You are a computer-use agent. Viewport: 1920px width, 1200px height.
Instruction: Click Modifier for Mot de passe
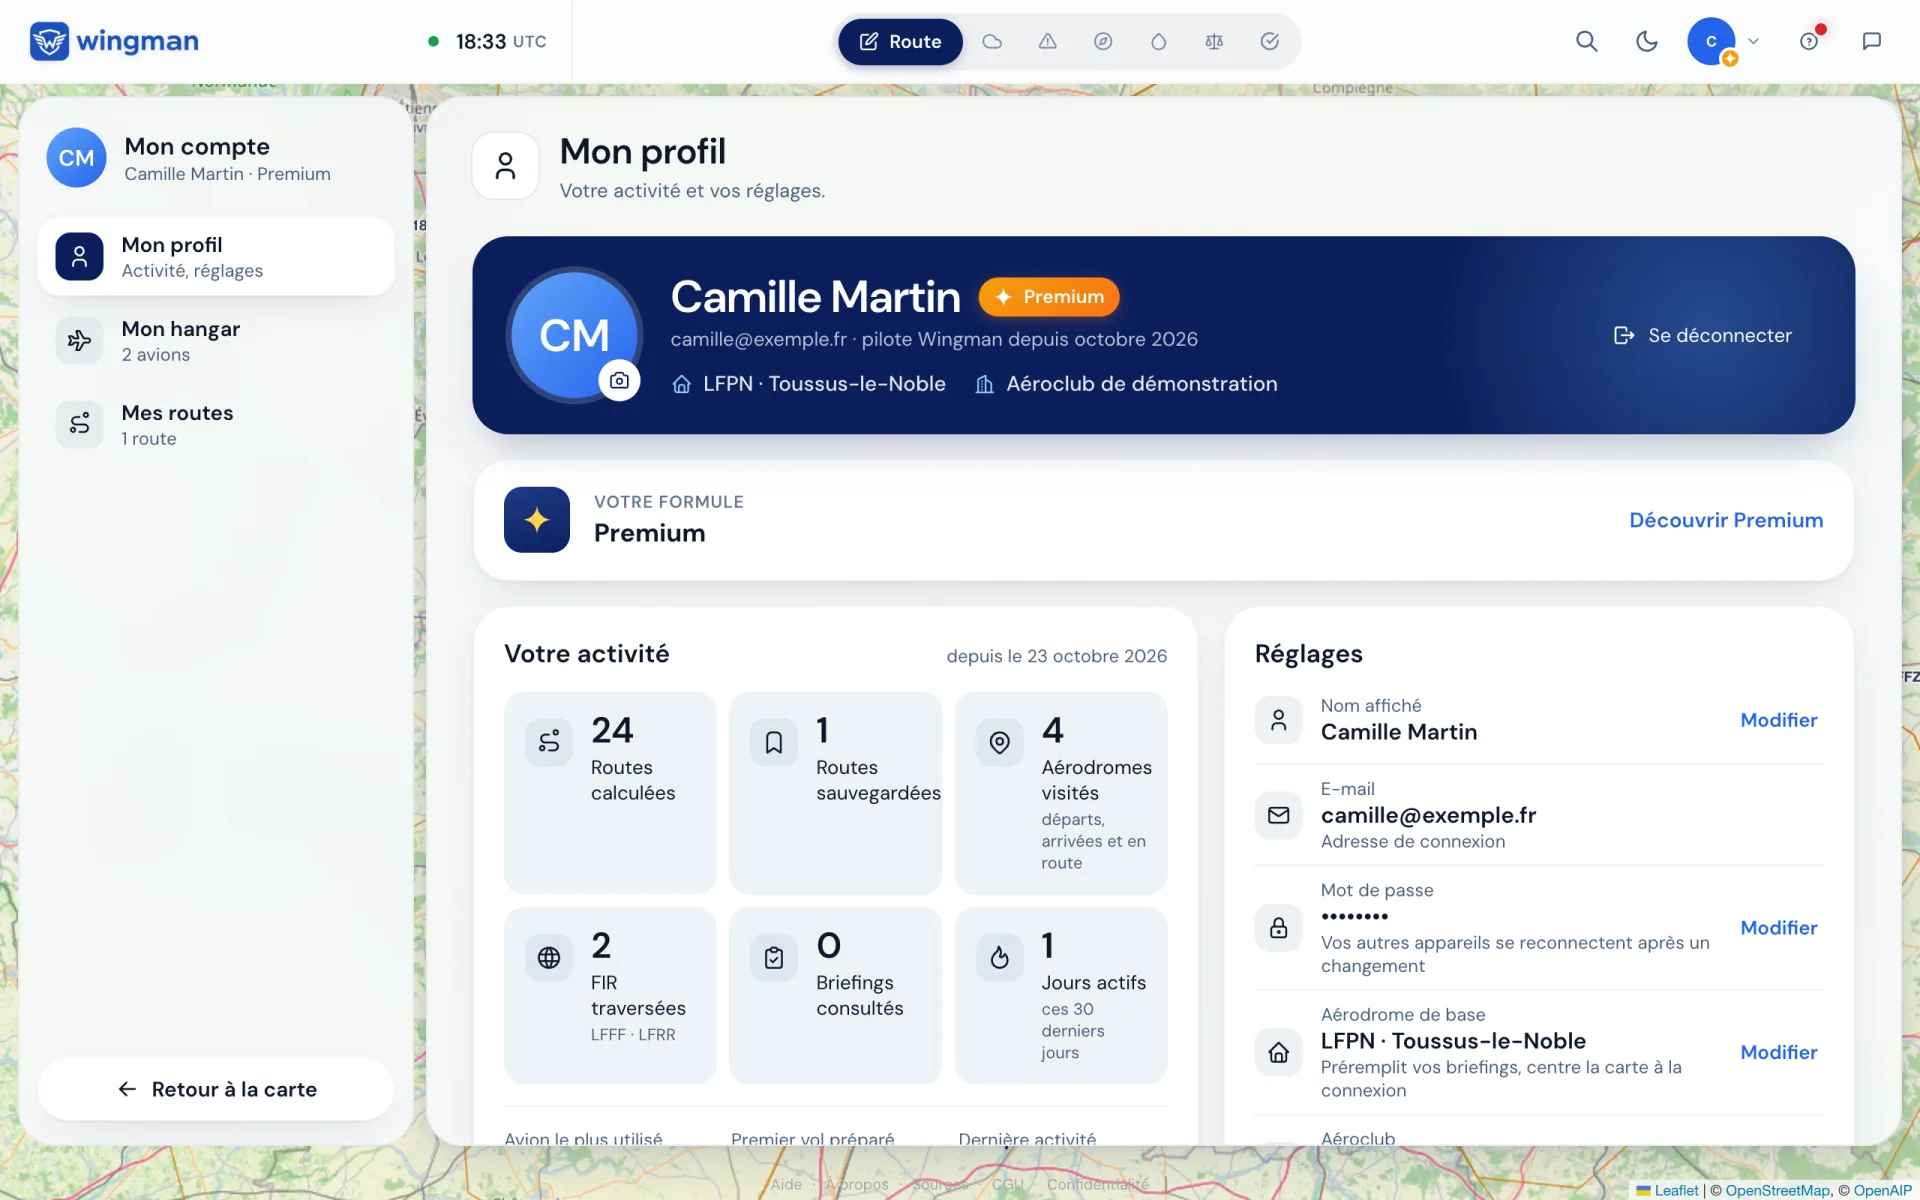click(x=1778, y=928)
